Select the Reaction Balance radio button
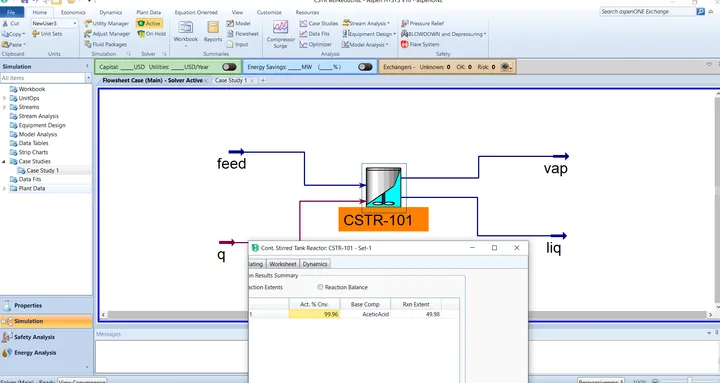The image size is (720, 383). (320, 287)
